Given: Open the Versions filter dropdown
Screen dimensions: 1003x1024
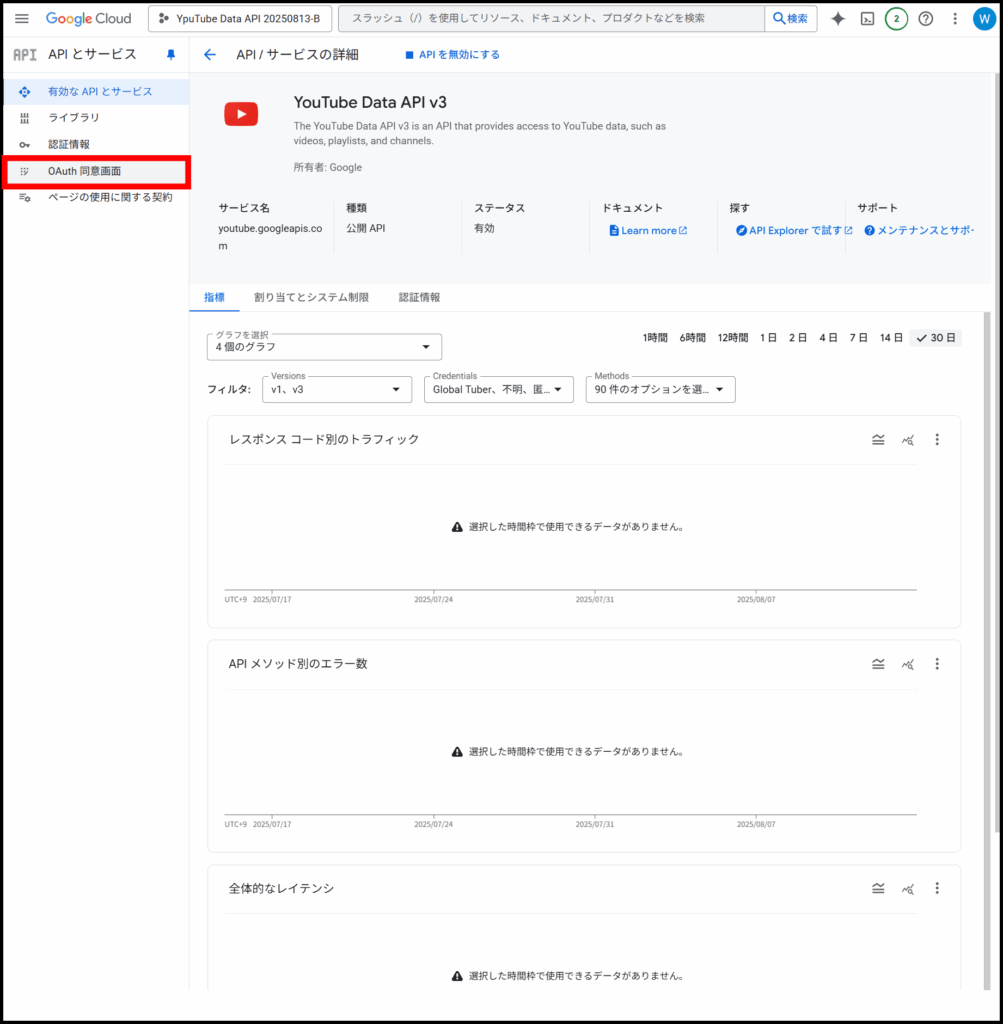Looking at the screenshot, I should [337, 389].
